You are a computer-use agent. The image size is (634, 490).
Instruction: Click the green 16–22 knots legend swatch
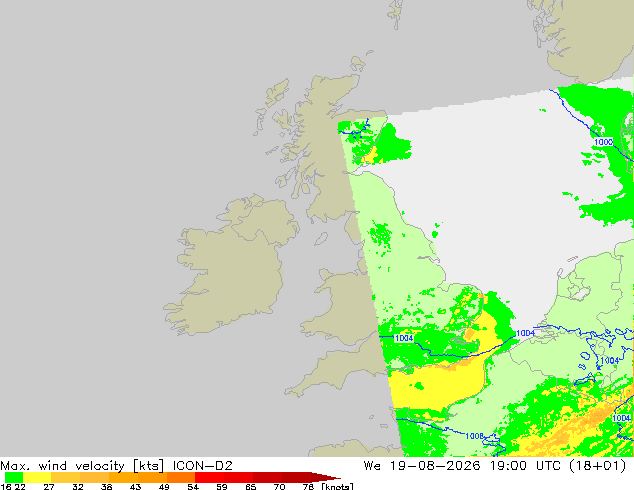(14, 477)
